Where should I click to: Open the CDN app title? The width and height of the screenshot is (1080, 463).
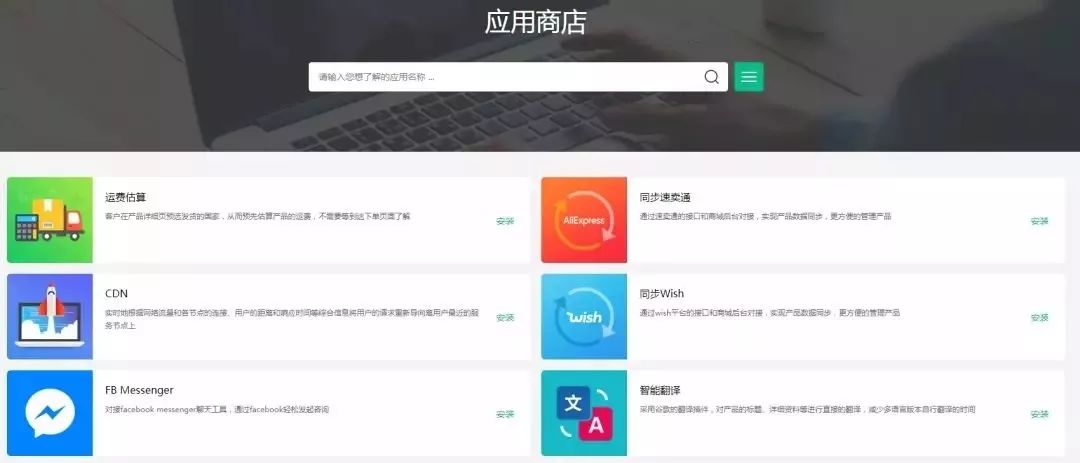[x=116, y=294]
